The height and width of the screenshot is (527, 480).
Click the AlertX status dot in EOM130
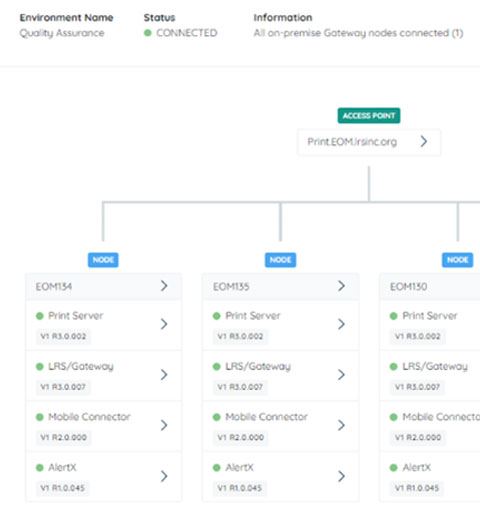point(394,468)
